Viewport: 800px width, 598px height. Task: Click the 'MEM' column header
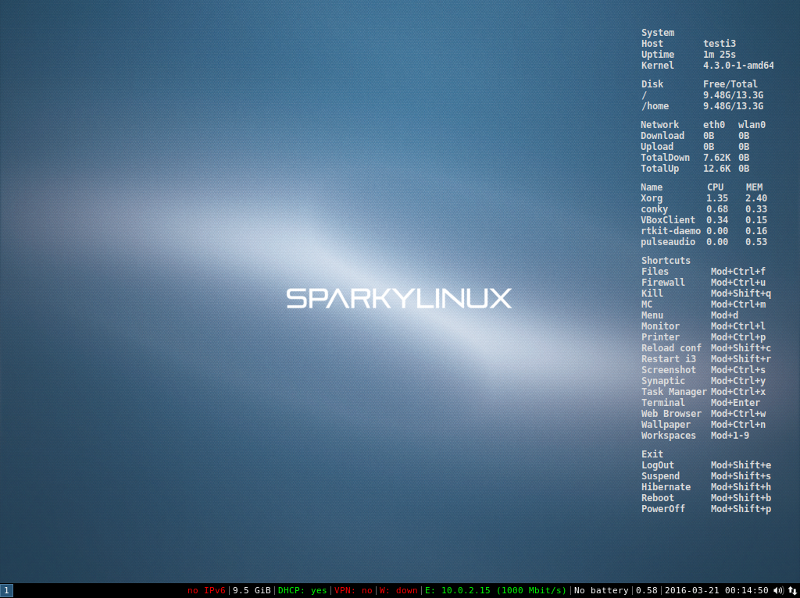pos(754,187)
